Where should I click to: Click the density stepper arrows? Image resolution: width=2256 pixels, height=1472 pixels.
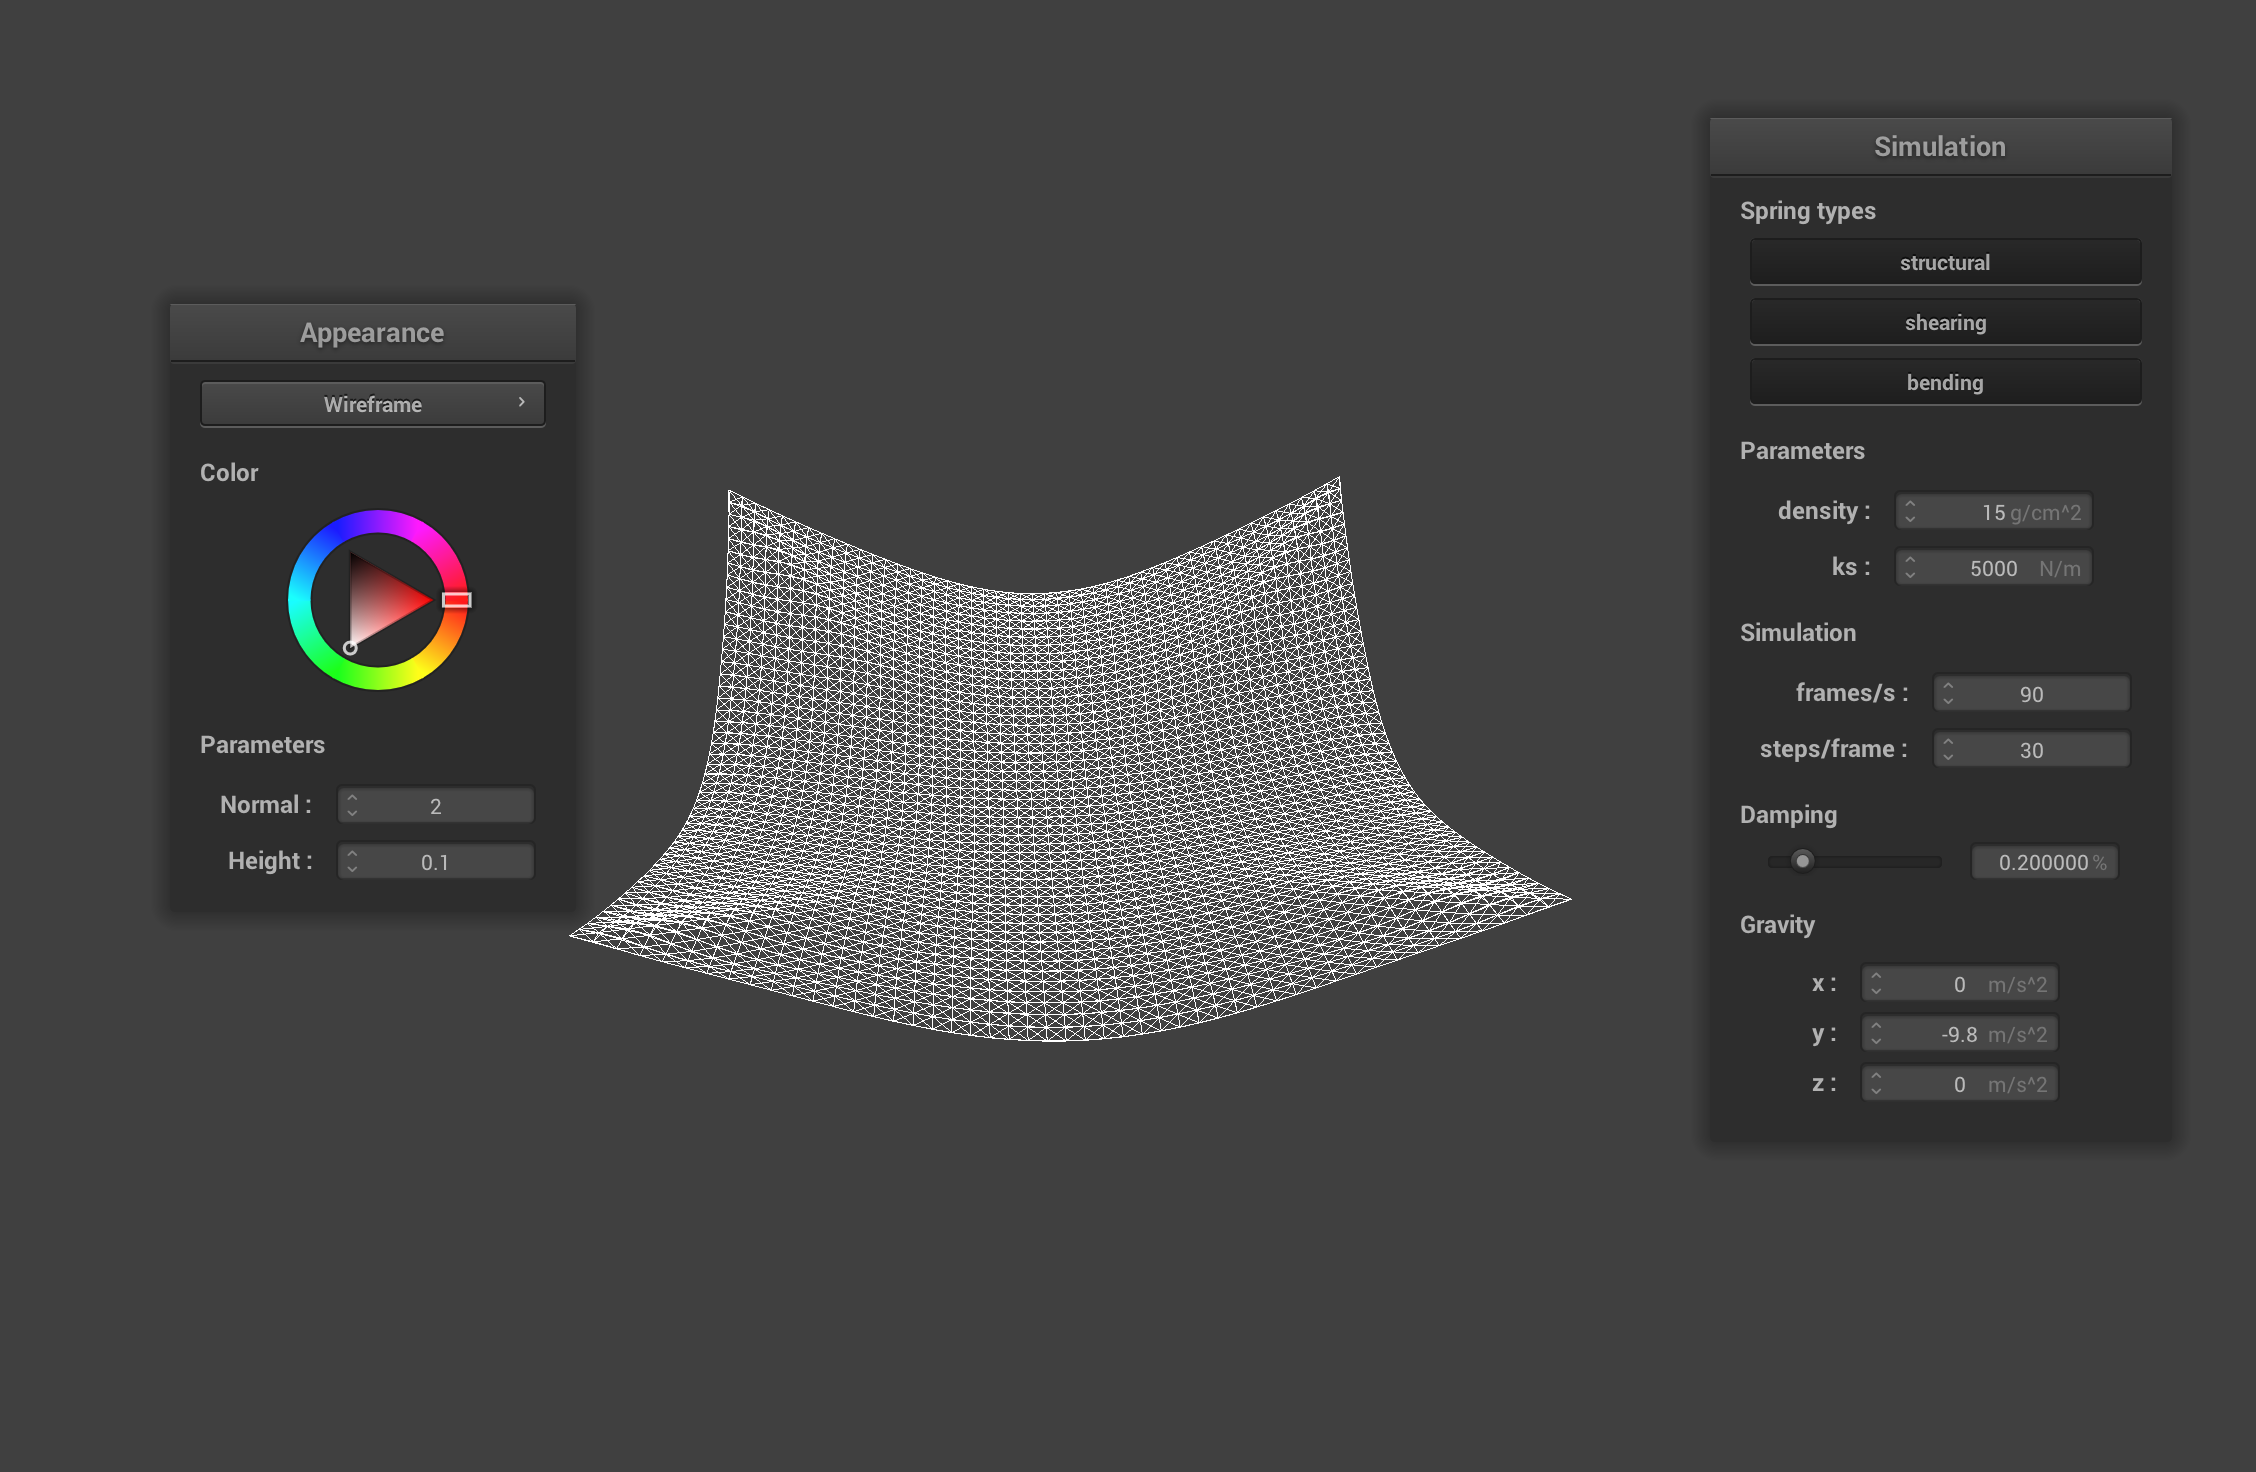click(1910, 512)
